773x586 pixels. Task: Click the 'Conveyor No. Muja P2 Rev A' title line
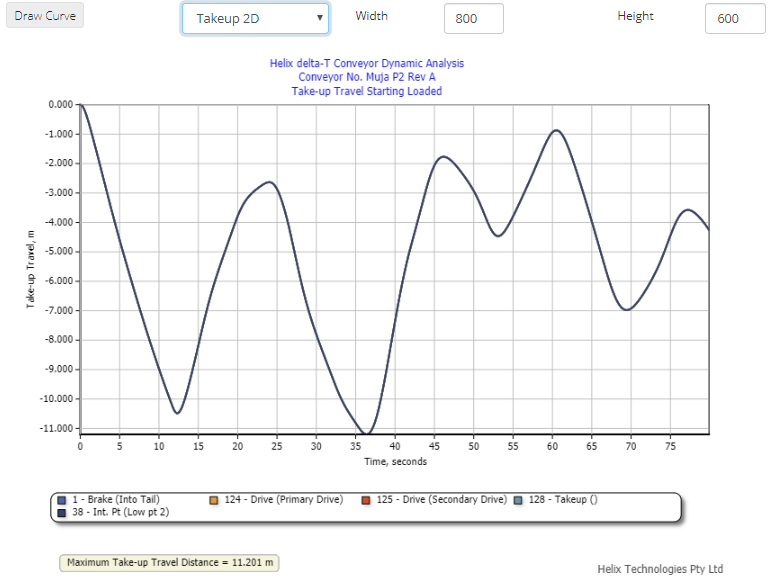pyautogui.click(x=366, y=77)
